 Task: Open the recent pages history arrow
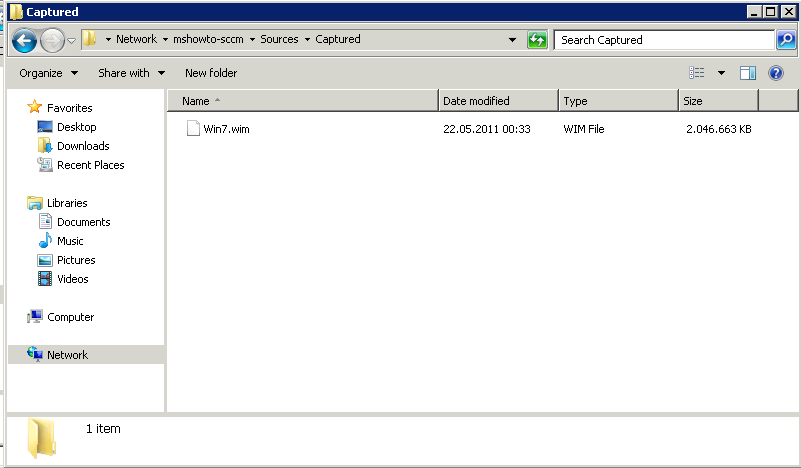point(72,40)
